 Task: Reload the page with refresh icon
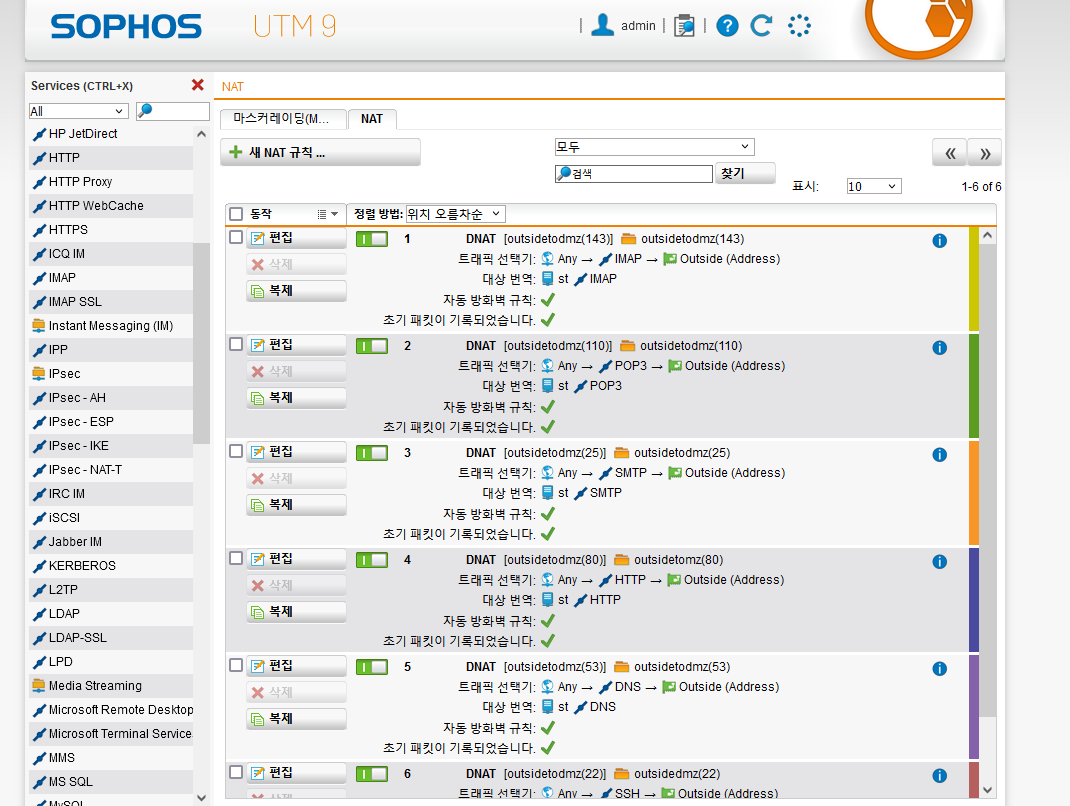pyautogui.click(x=761, y=26)
